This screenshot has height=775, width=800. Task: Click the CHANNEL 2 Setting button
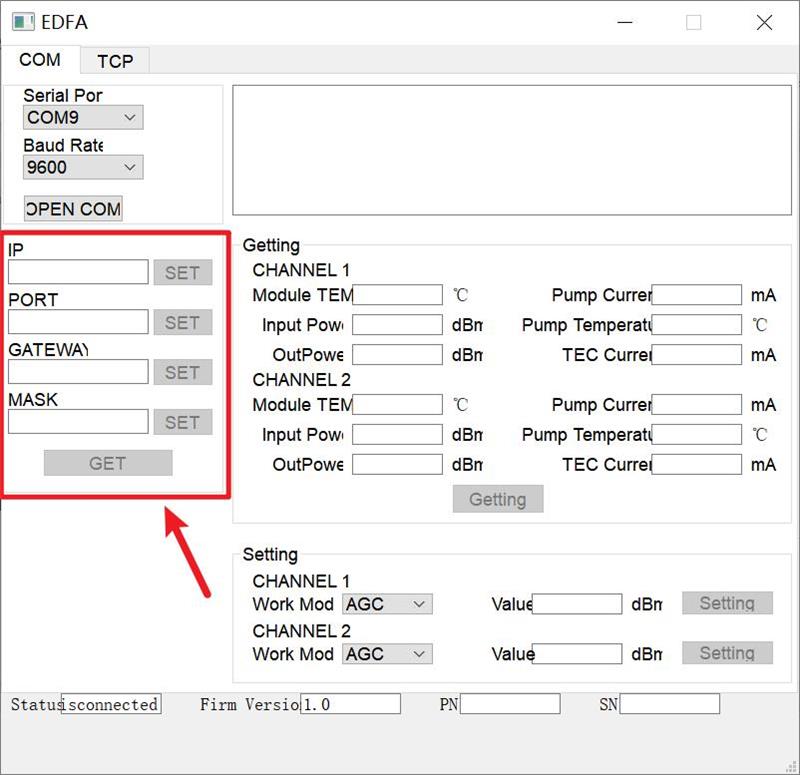[x=727, y=652]
